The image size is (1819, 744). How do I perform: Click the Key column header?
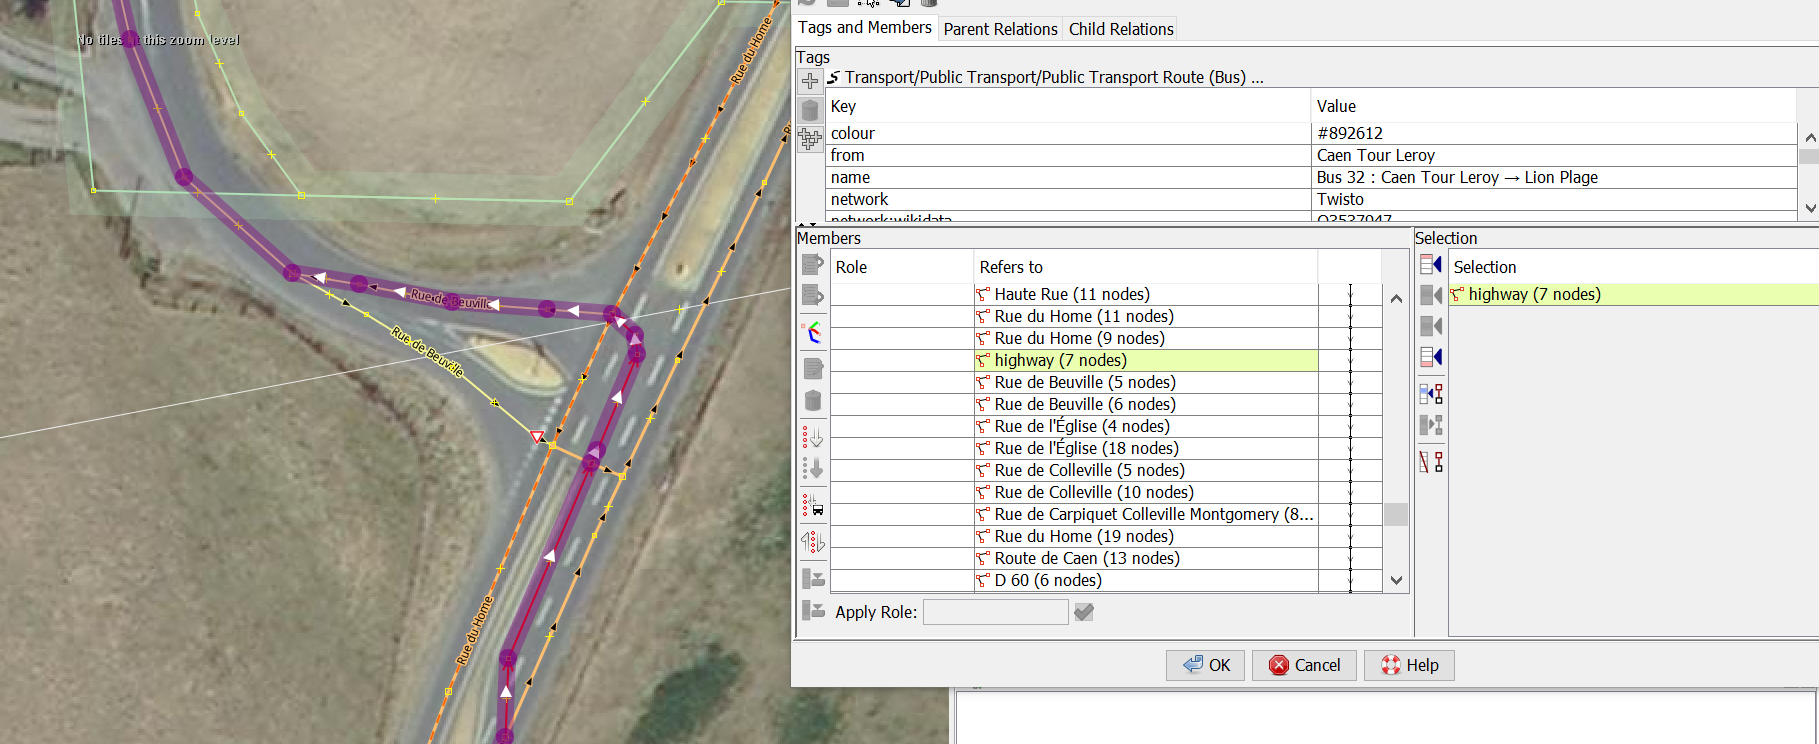1068,106
